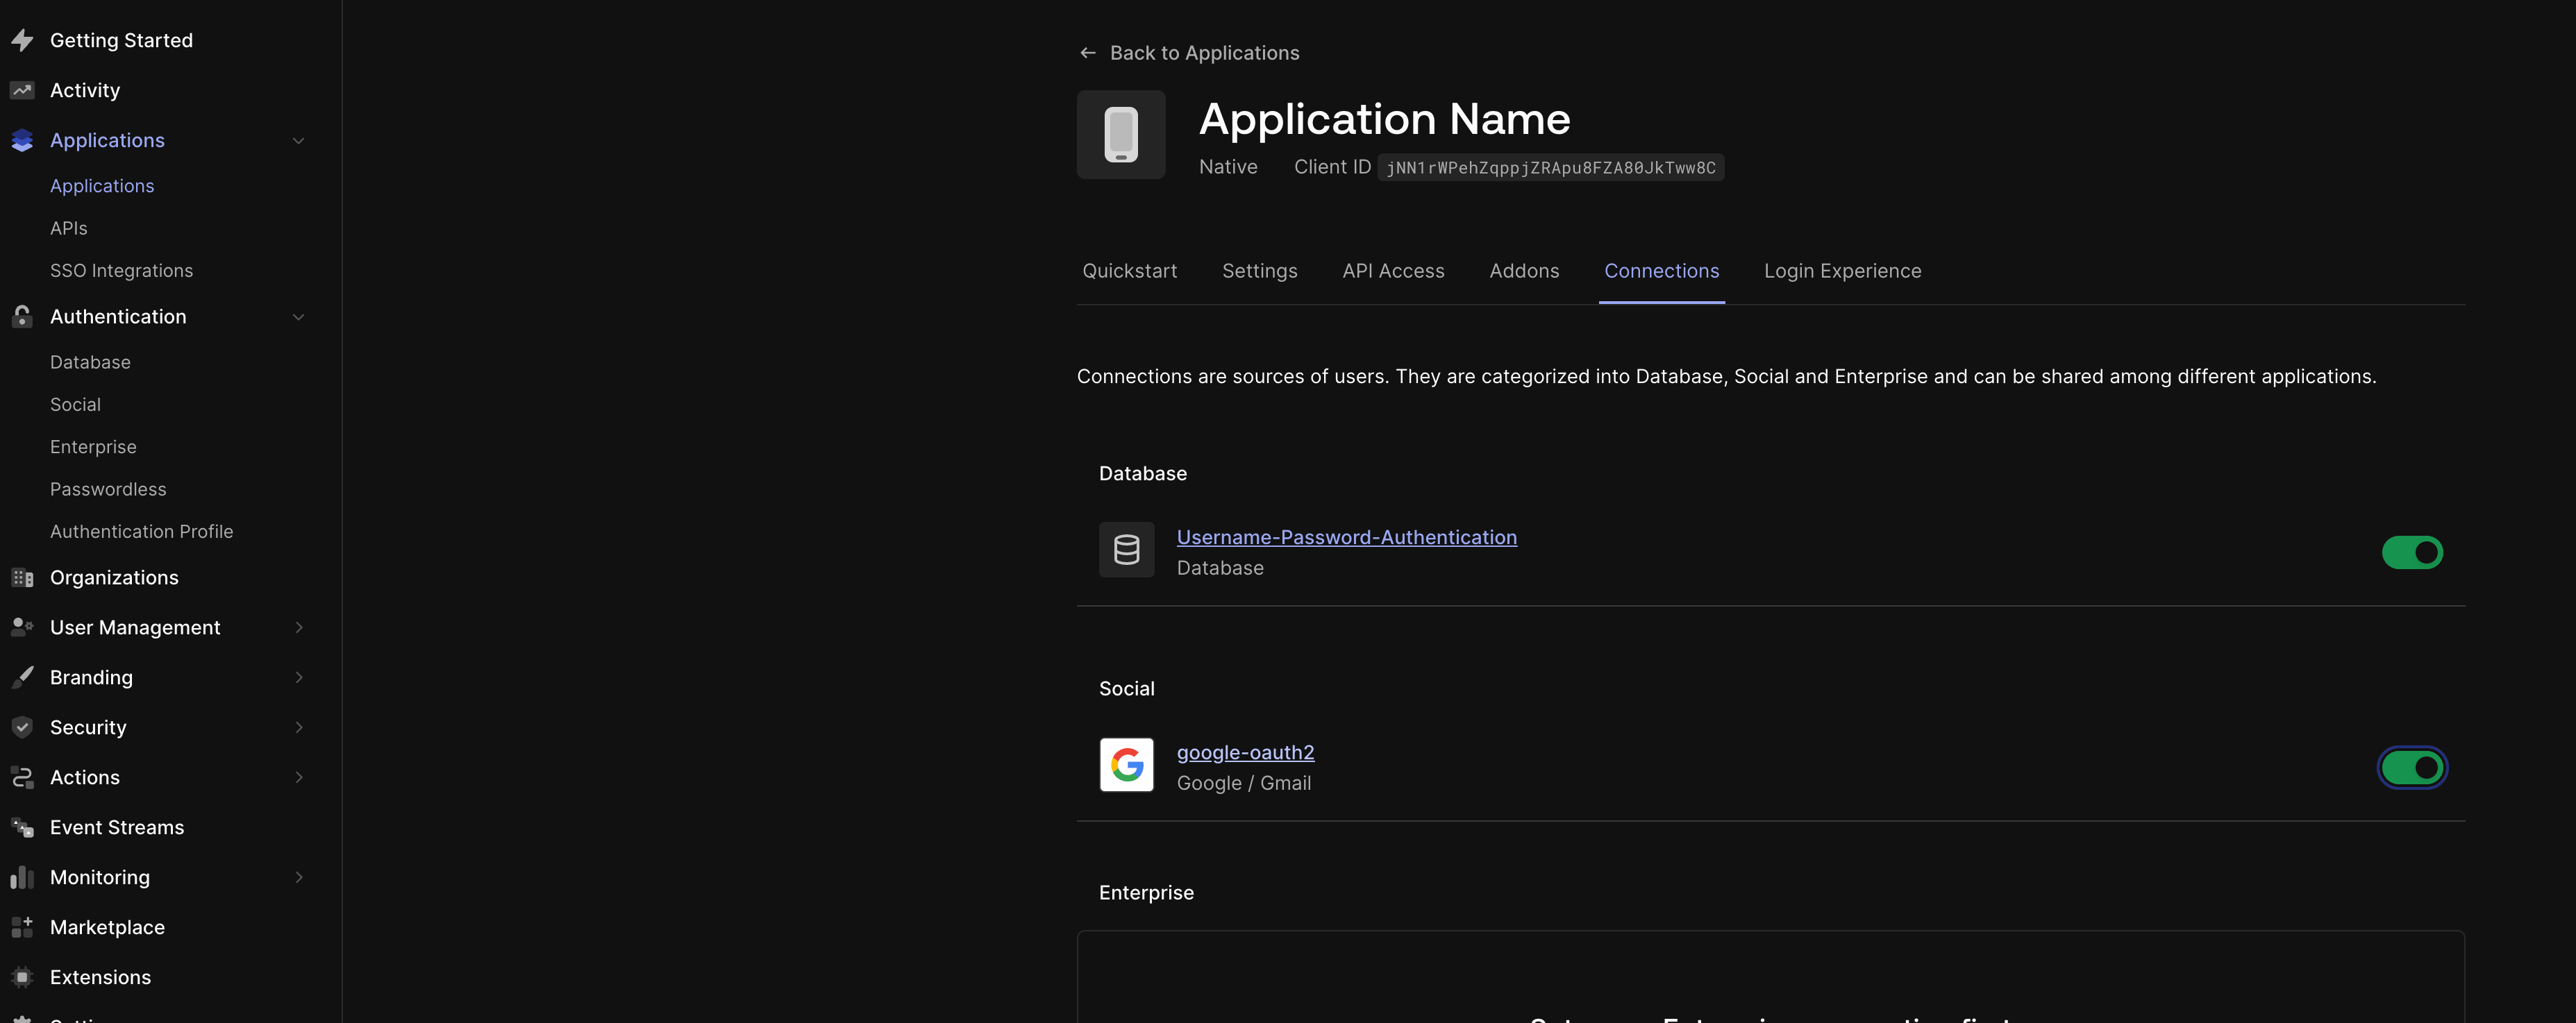2576x1023 pixels.
Task: Expand the Security chevron
Action: pos(298,727)
